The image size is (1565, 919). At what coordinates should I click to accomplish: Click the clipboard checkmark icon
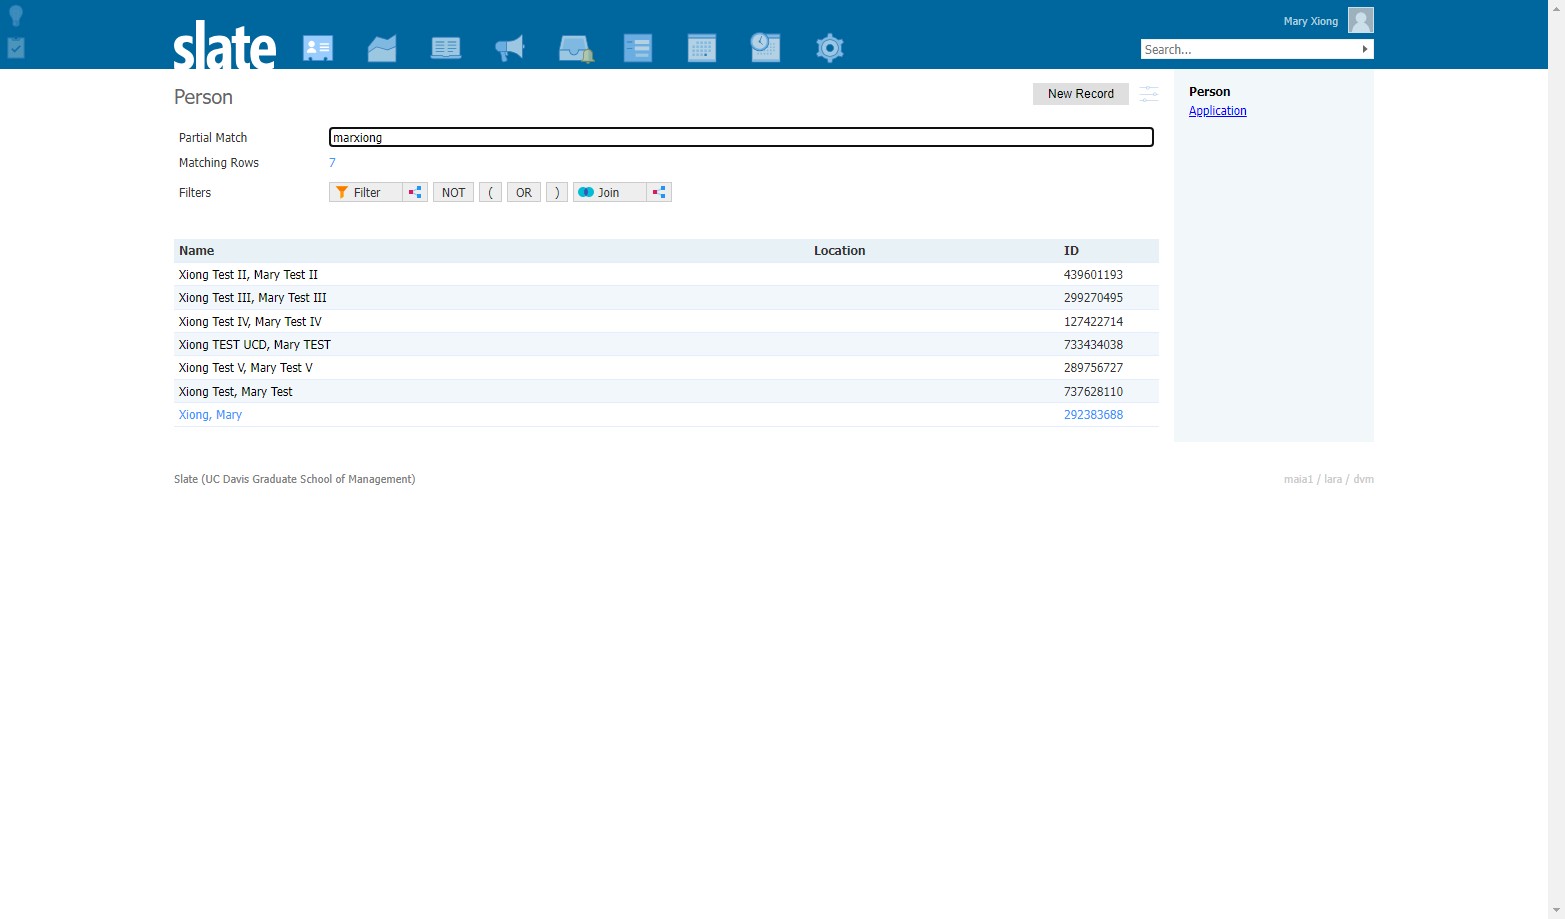tap(16, 47)
